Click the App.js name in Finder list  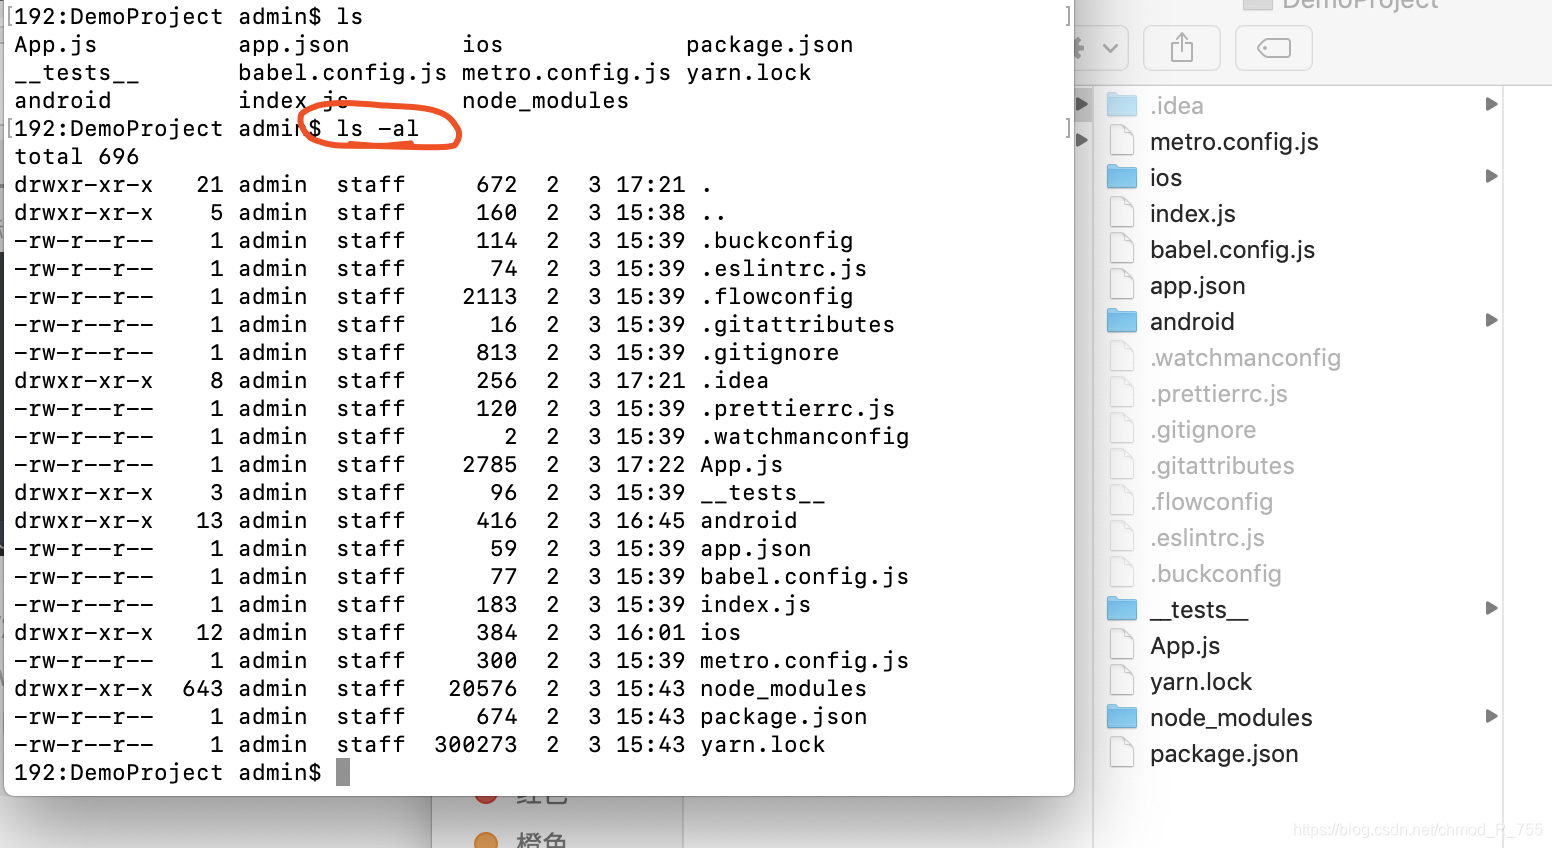tap(1185, 646)
